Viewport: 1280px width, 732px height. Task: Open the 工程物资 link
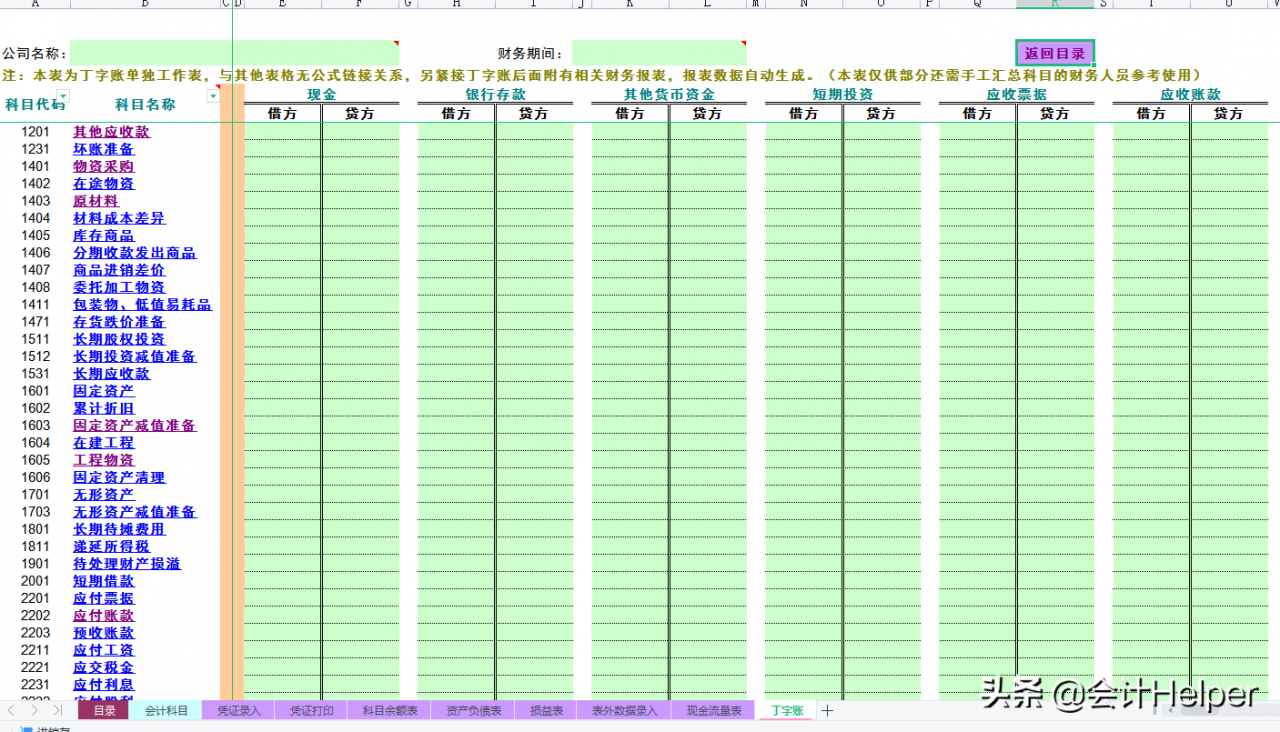click(103, 461)
